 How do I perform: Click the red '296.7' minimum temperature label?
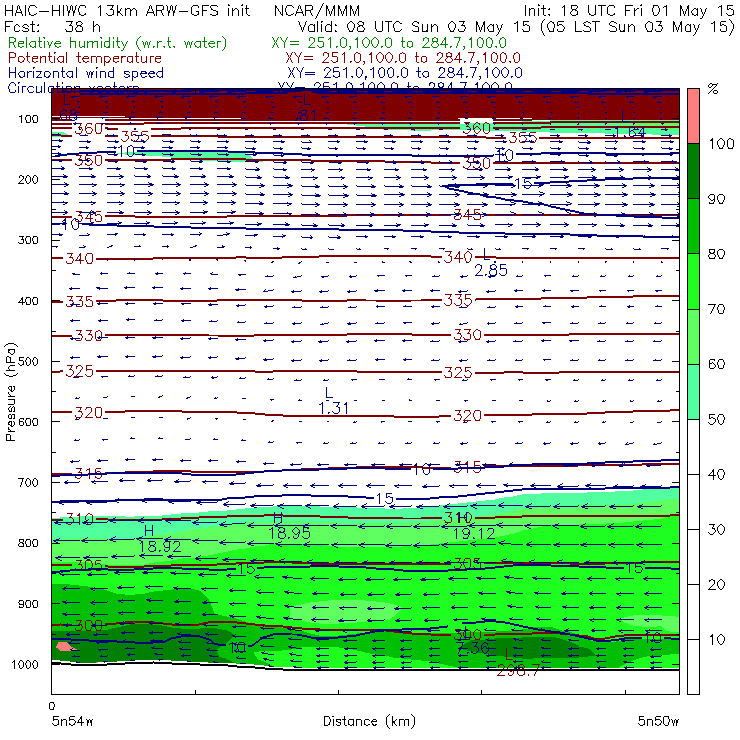point(517,670)
